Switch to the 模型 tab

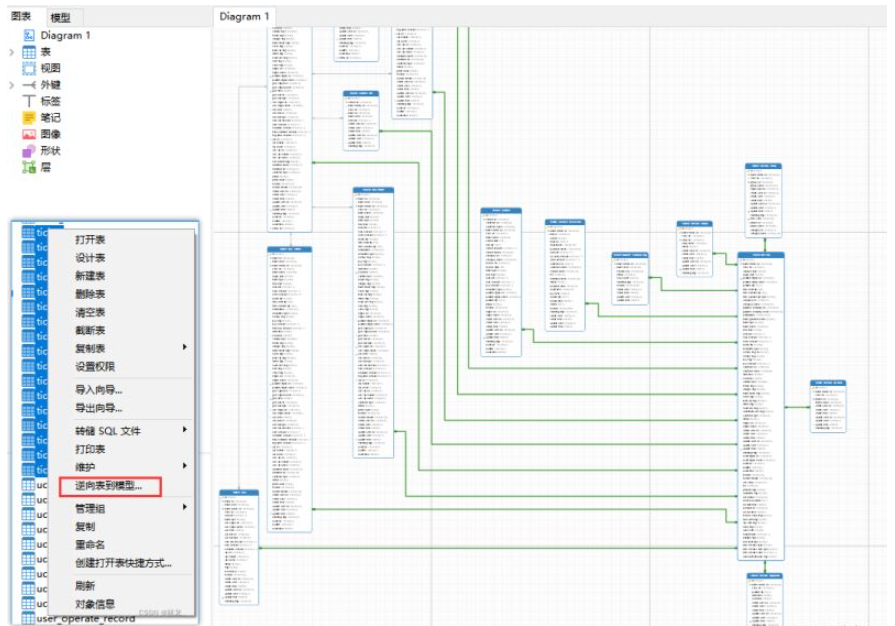[x=60, y=18]
